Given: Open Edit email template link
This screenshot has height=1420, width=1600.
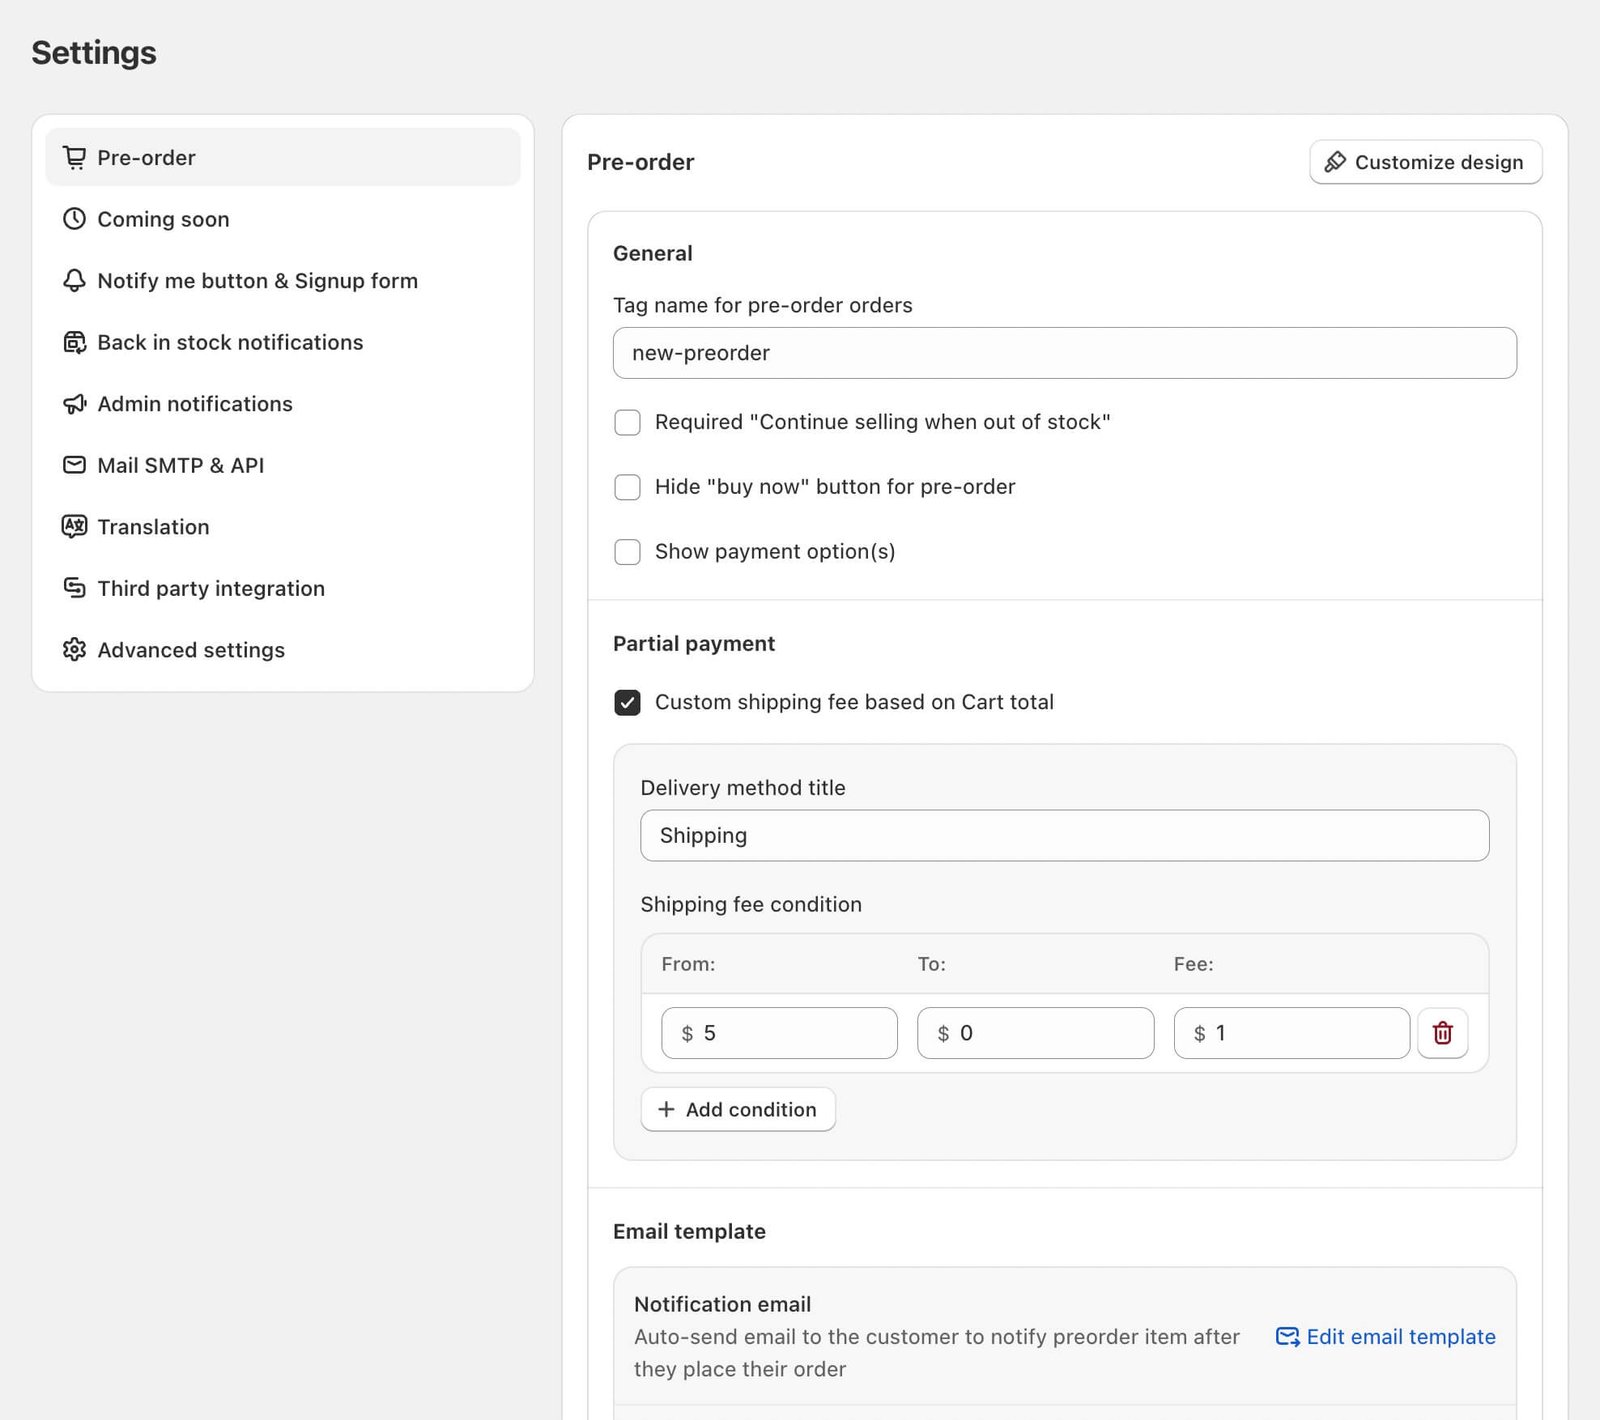Looking at the screenshot, I should [x=1386, y=1337].
